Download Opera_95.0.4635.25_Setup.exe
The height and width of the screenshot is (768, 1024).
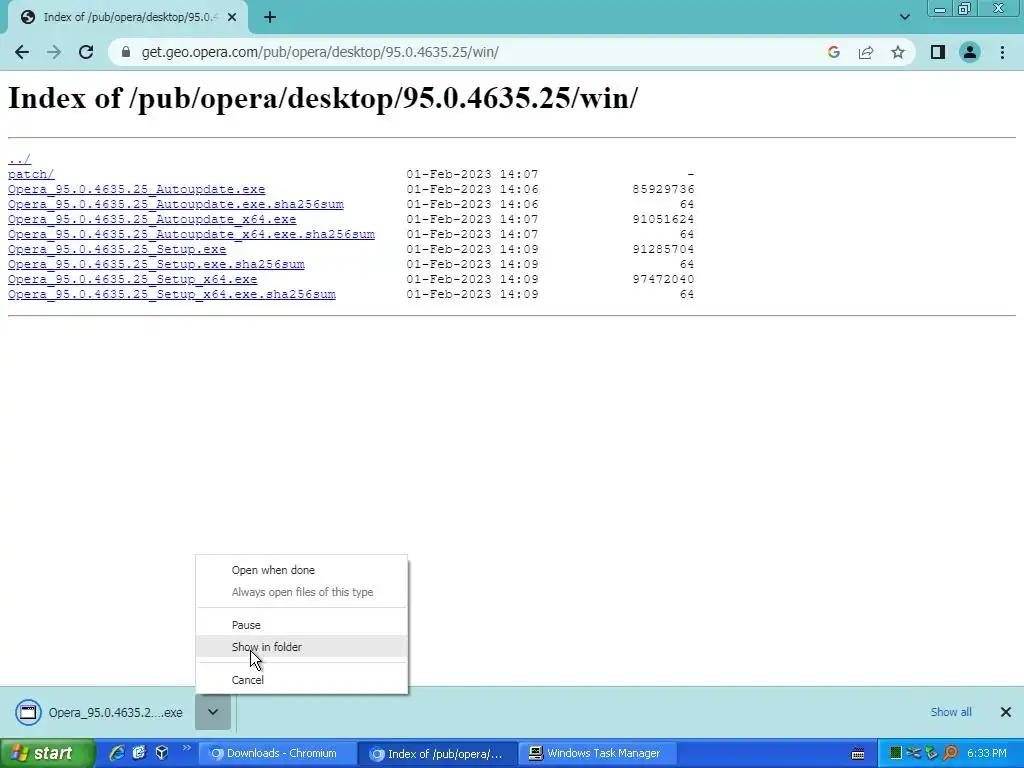coord(117,249)
